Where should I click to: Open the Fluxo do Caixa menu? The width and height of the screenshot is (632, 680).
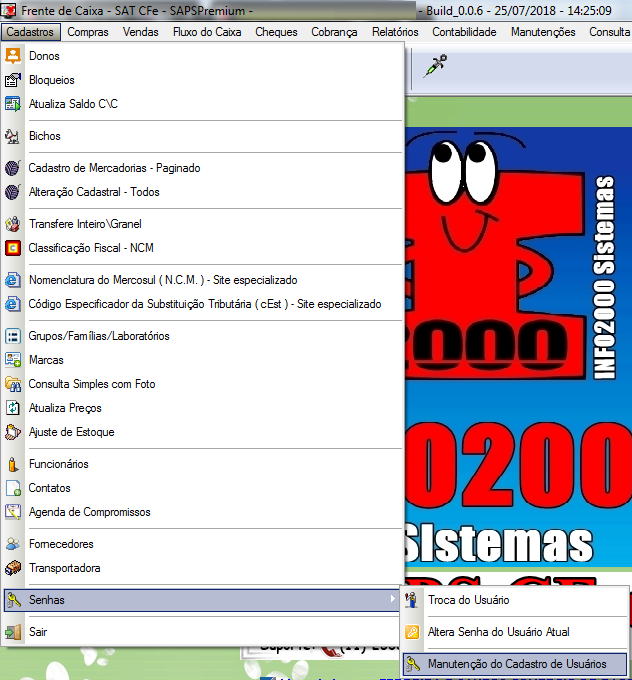coord(207,32)
